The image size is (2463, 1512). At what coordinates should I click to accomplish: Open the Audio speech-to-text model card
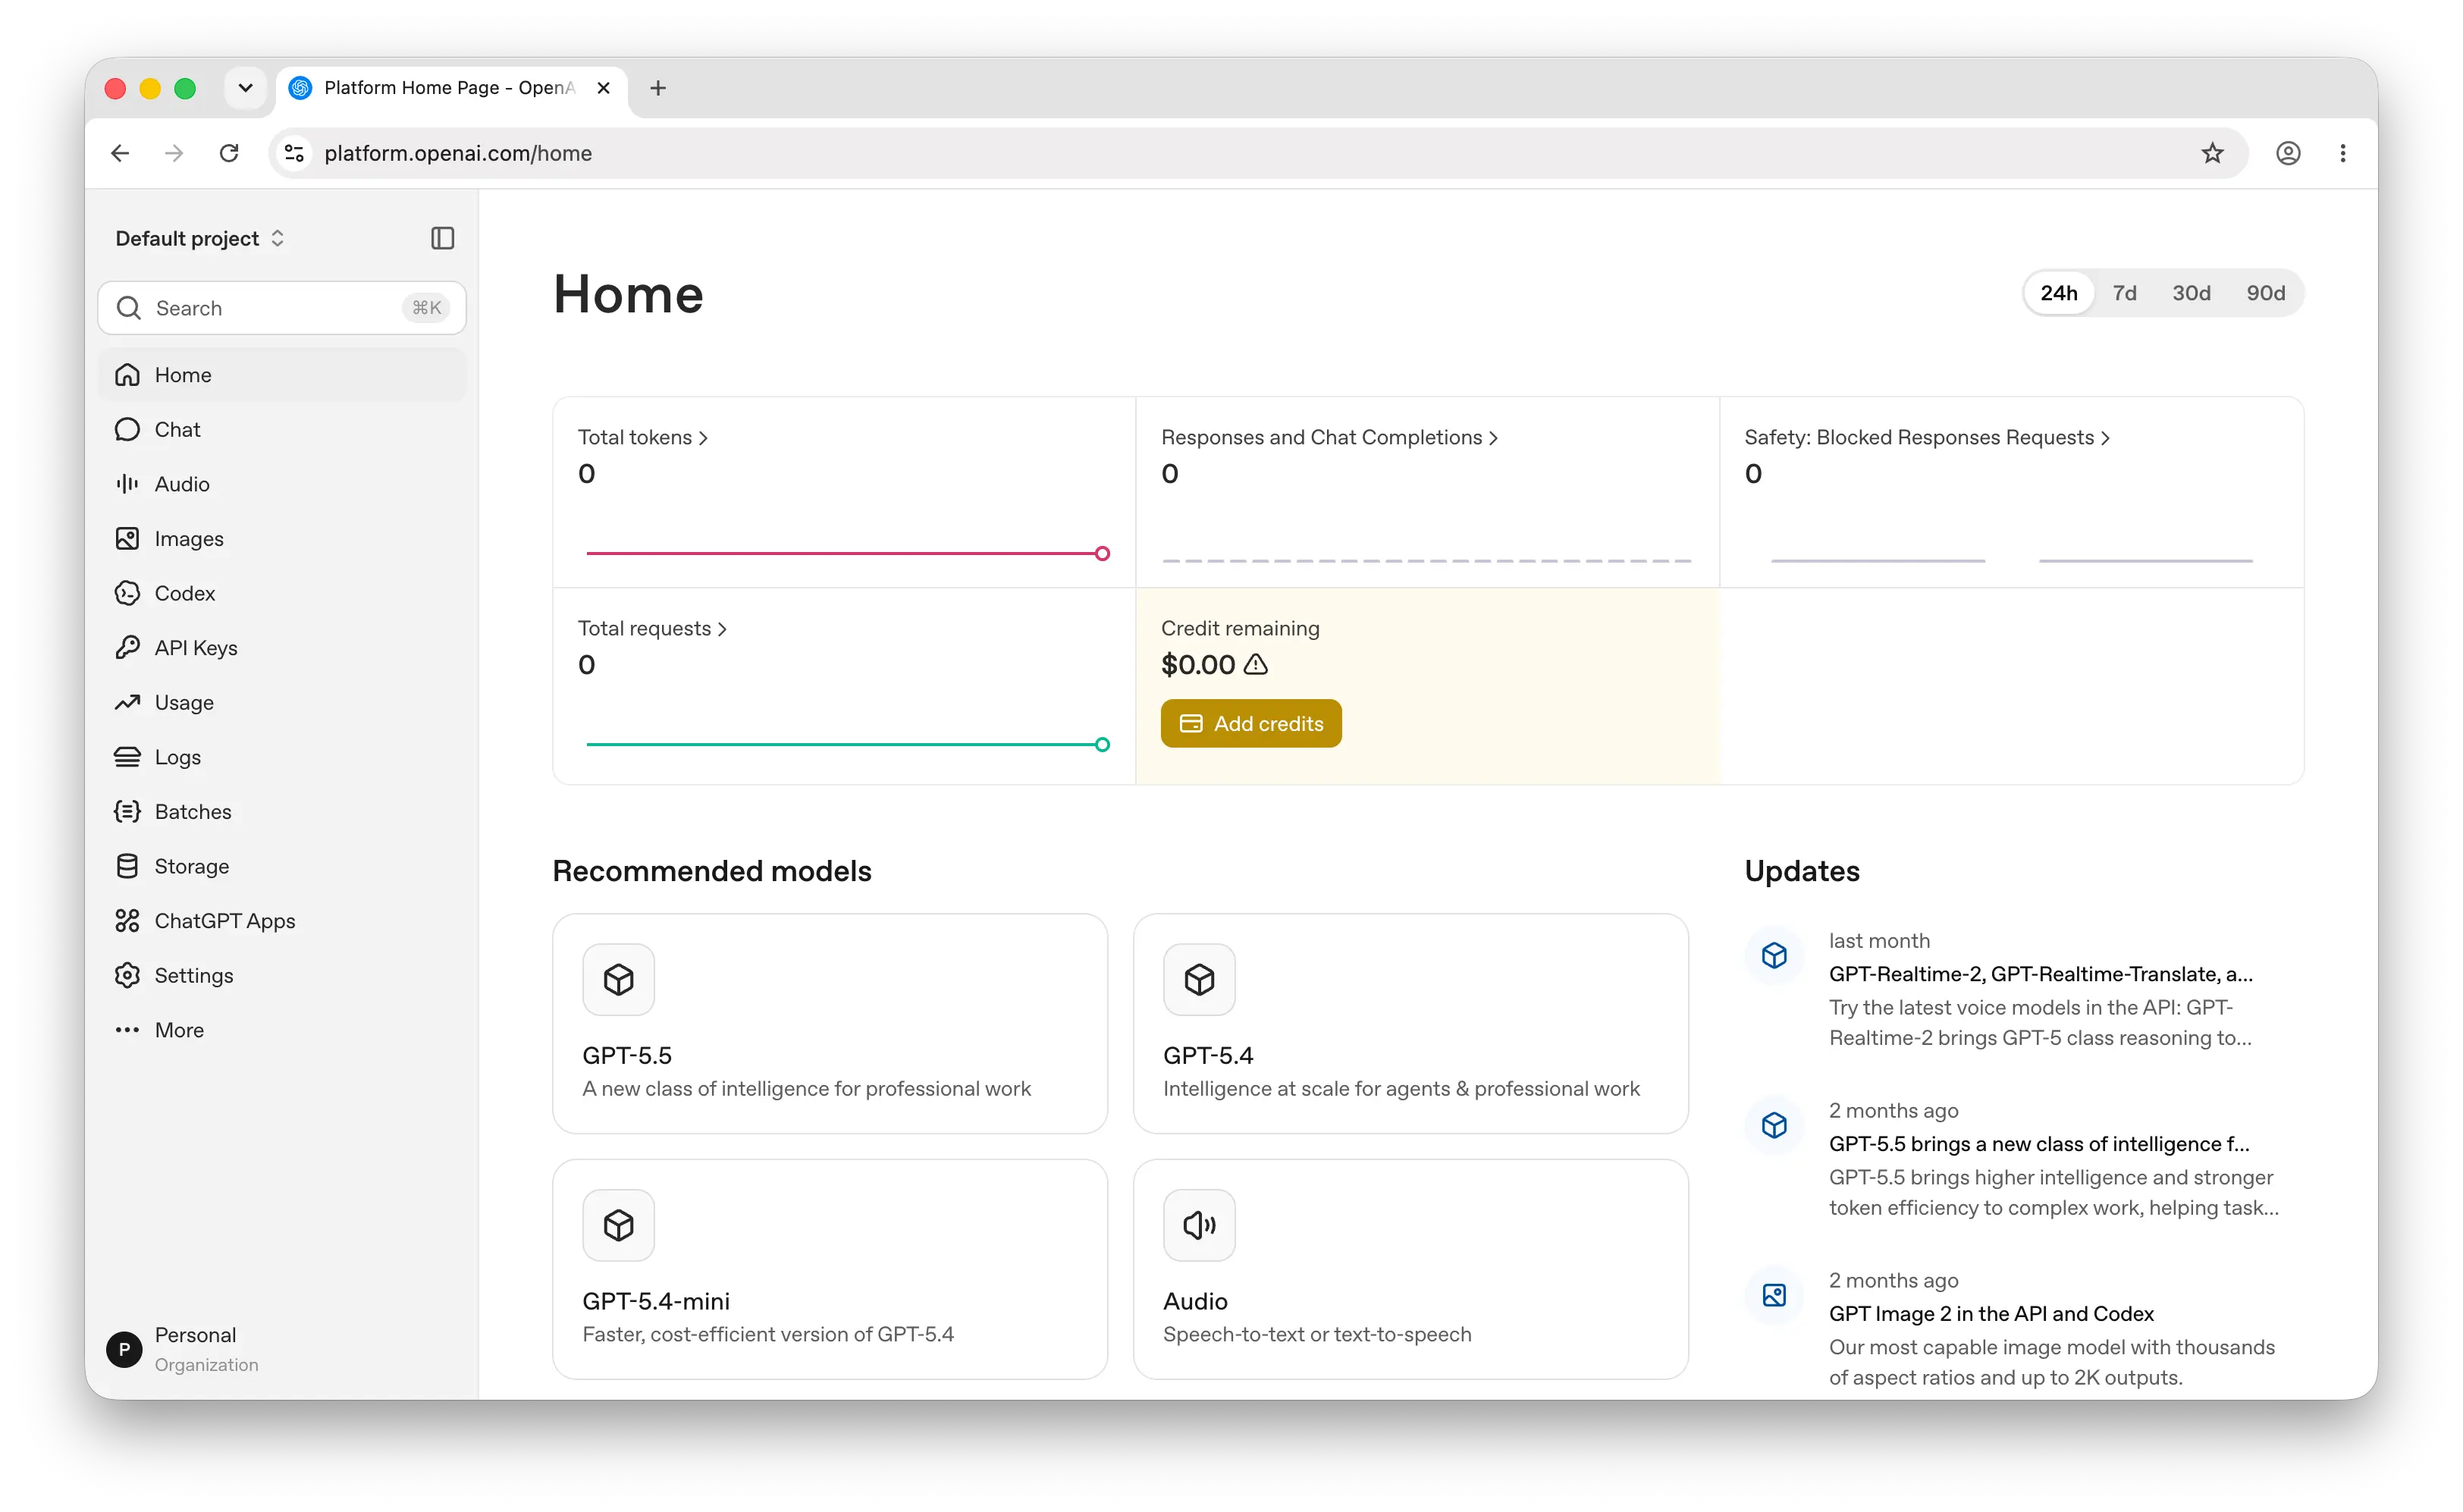click(1410, 1269)
